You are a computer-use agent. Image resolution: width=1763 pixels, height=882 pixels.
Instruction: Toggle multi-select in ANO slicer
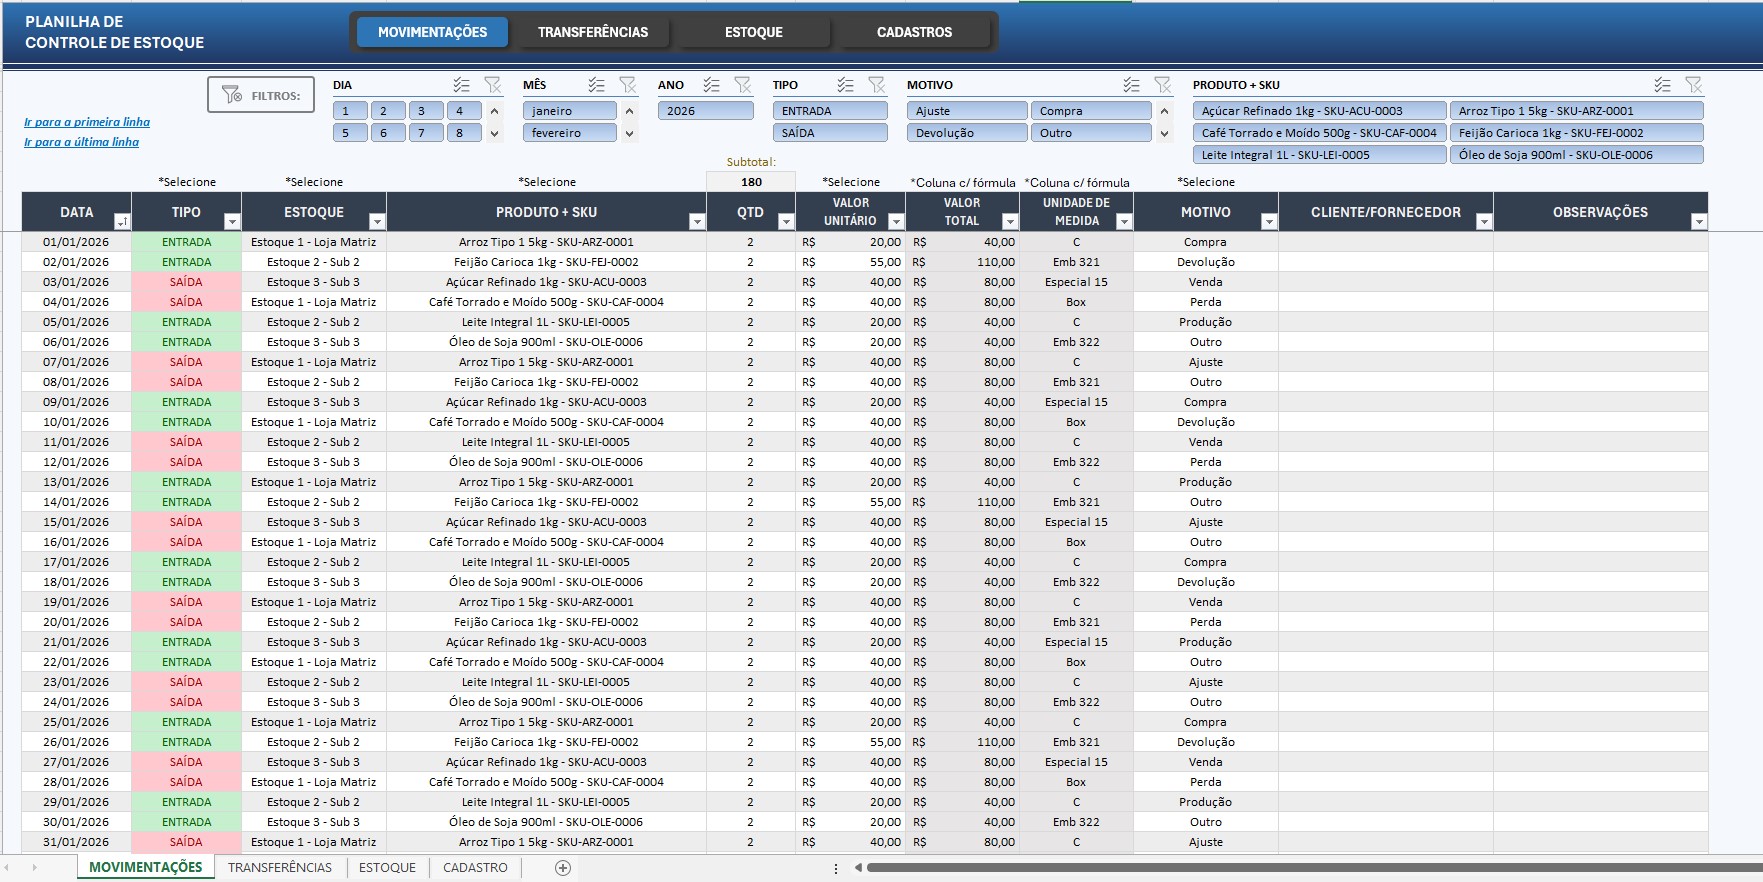click(712, 85)
